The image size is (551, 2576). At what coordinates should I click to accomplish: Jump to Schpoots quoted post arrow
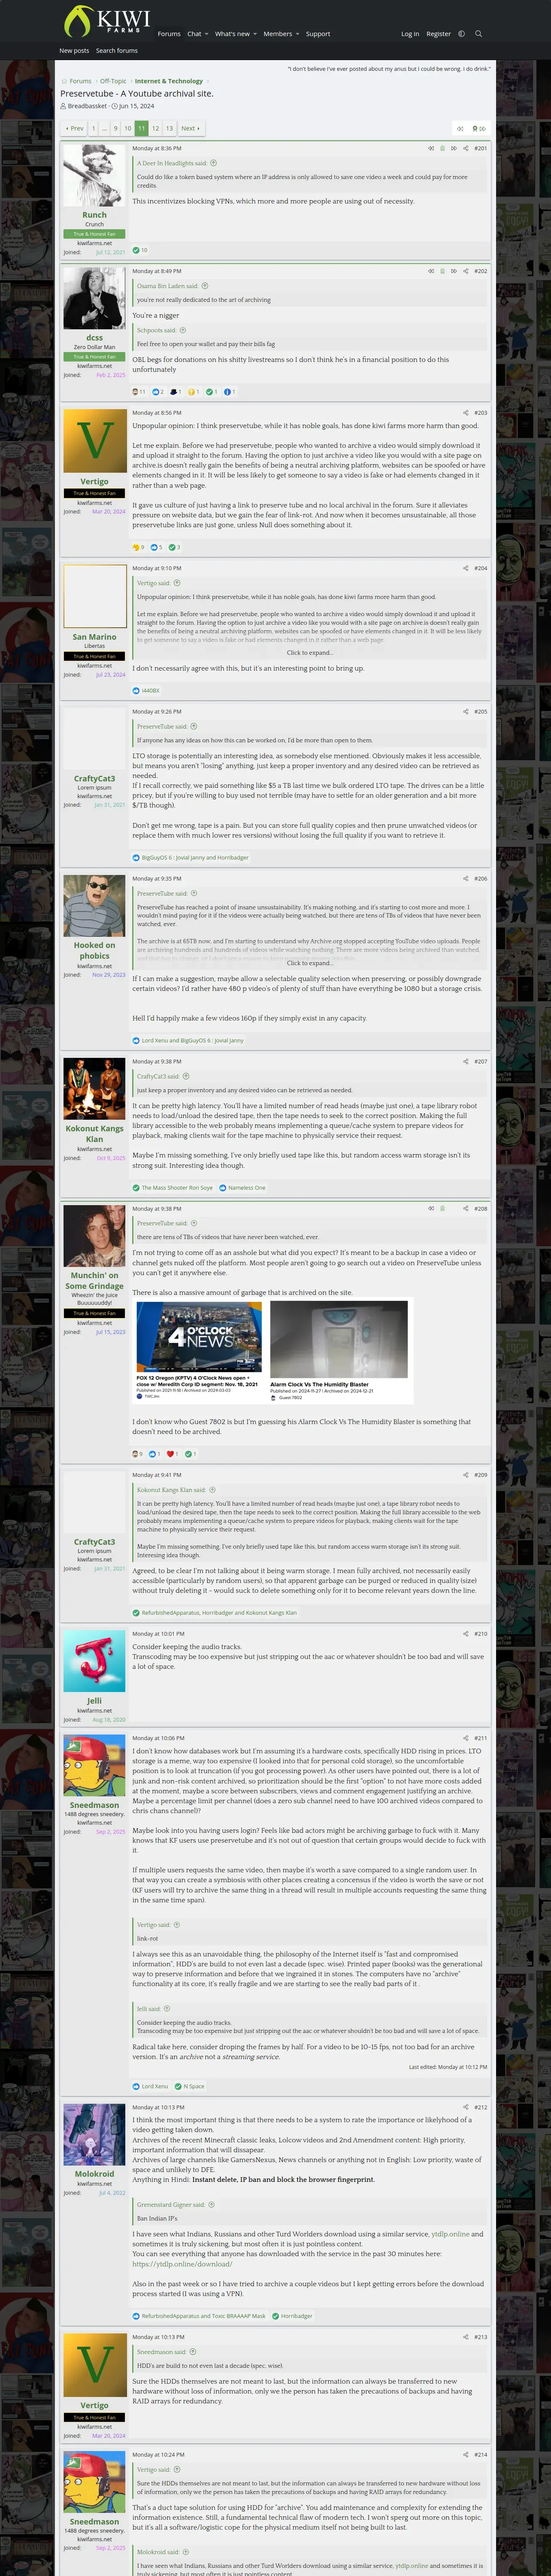click(182, 330)
